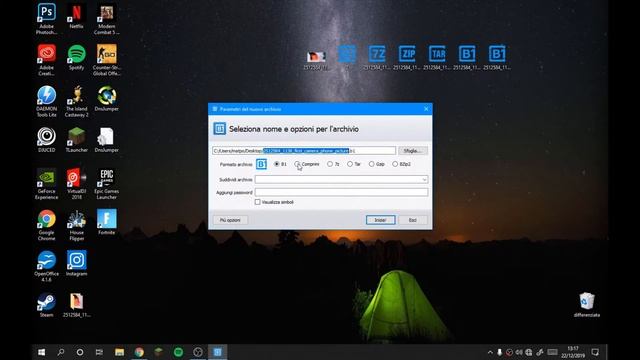
Task: Open the Modern Combat 5 desktop icon
Action: [107, 18]
